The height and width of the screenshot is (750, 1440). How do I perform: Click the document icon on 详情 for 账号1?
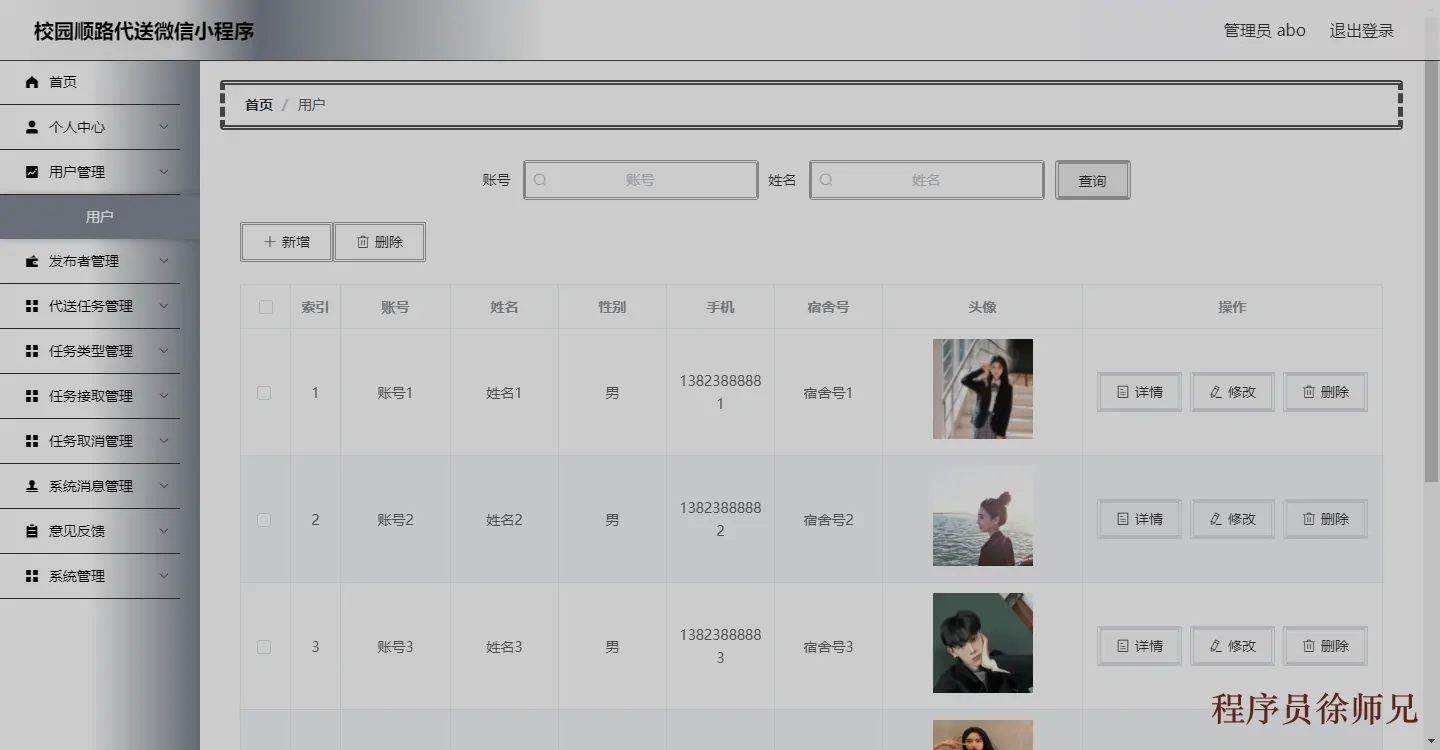(x=1123, y=392)
